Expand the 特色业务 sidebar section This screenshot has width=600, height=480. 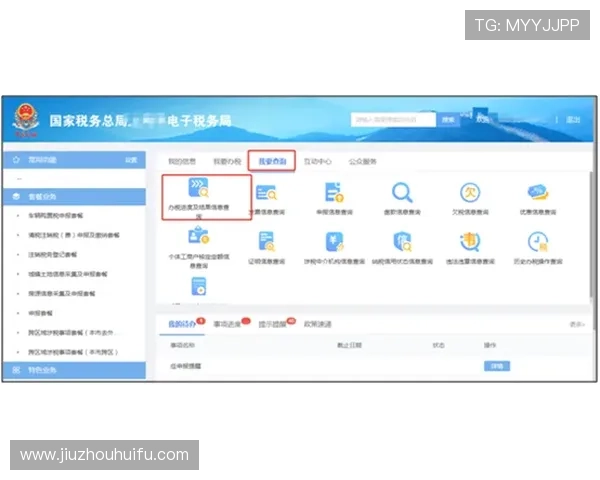coord(74,370)
